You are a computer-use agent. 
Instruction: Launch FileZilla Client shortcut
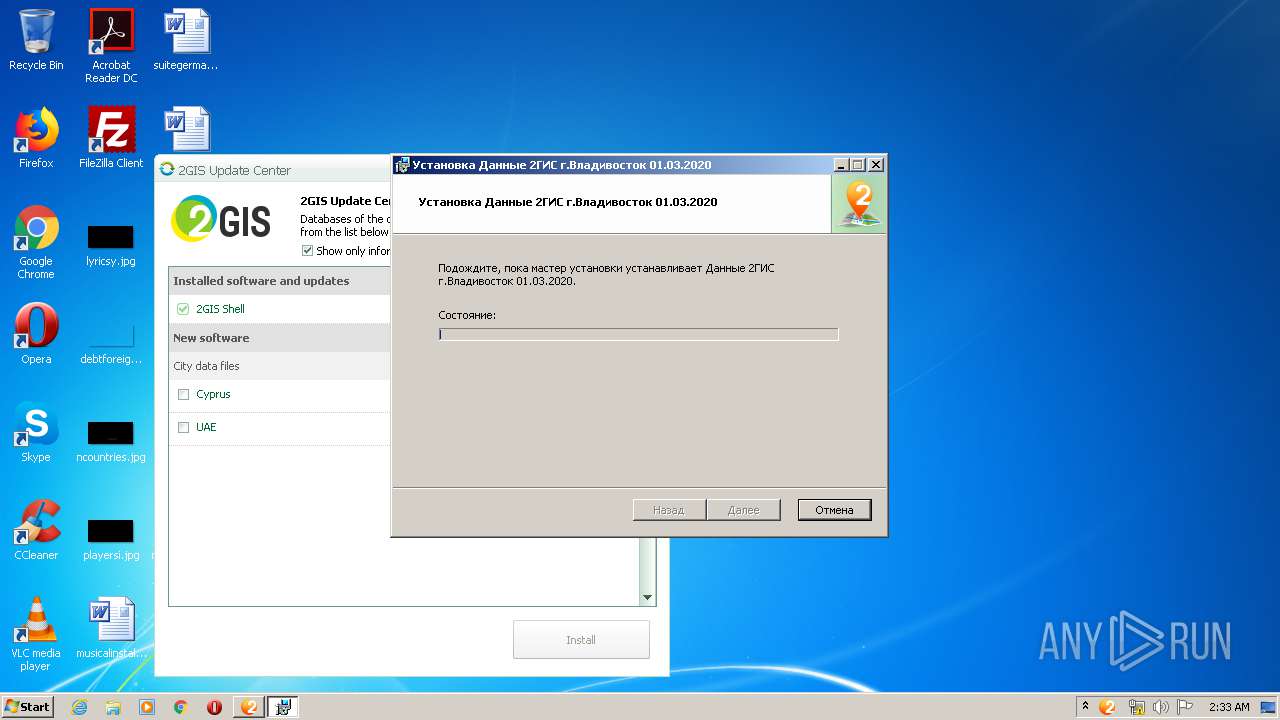click(x=111, y=138)
